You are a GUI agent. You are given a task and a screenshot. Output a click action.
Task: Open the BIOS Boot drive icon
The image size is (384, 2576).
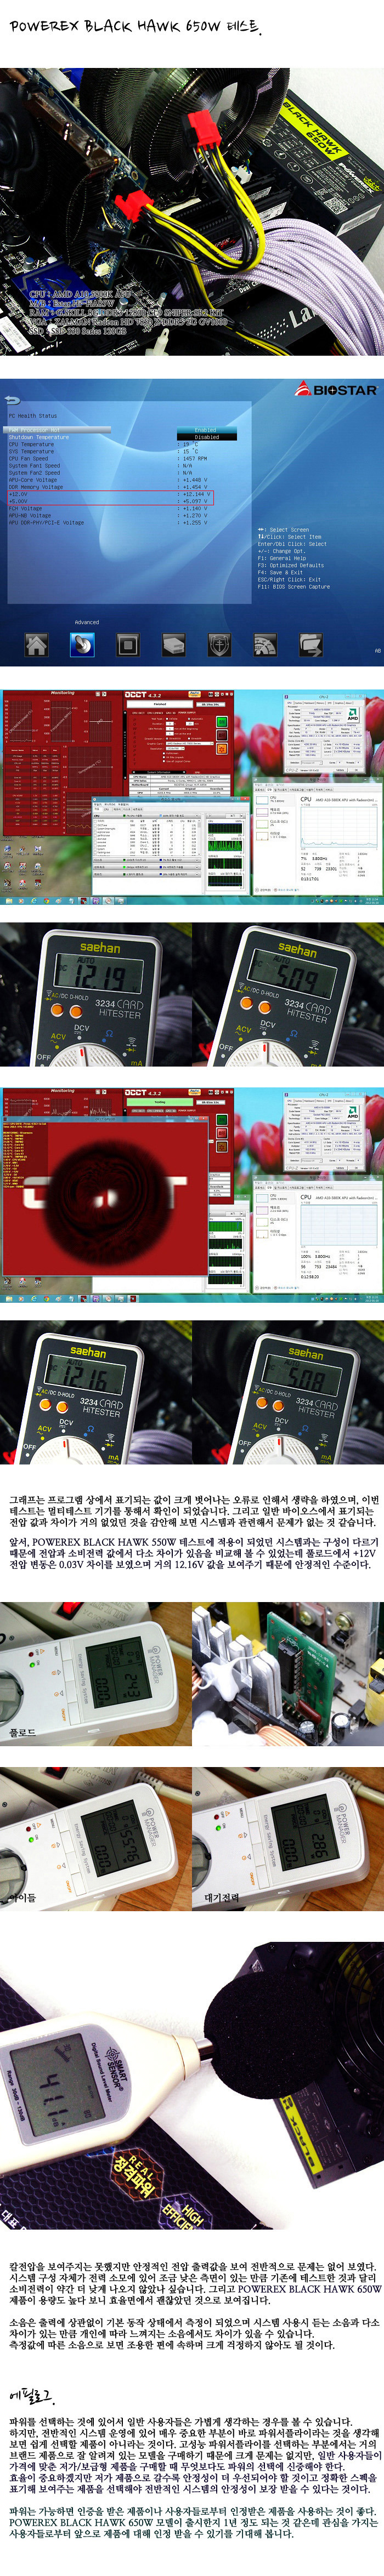(173, 645)
